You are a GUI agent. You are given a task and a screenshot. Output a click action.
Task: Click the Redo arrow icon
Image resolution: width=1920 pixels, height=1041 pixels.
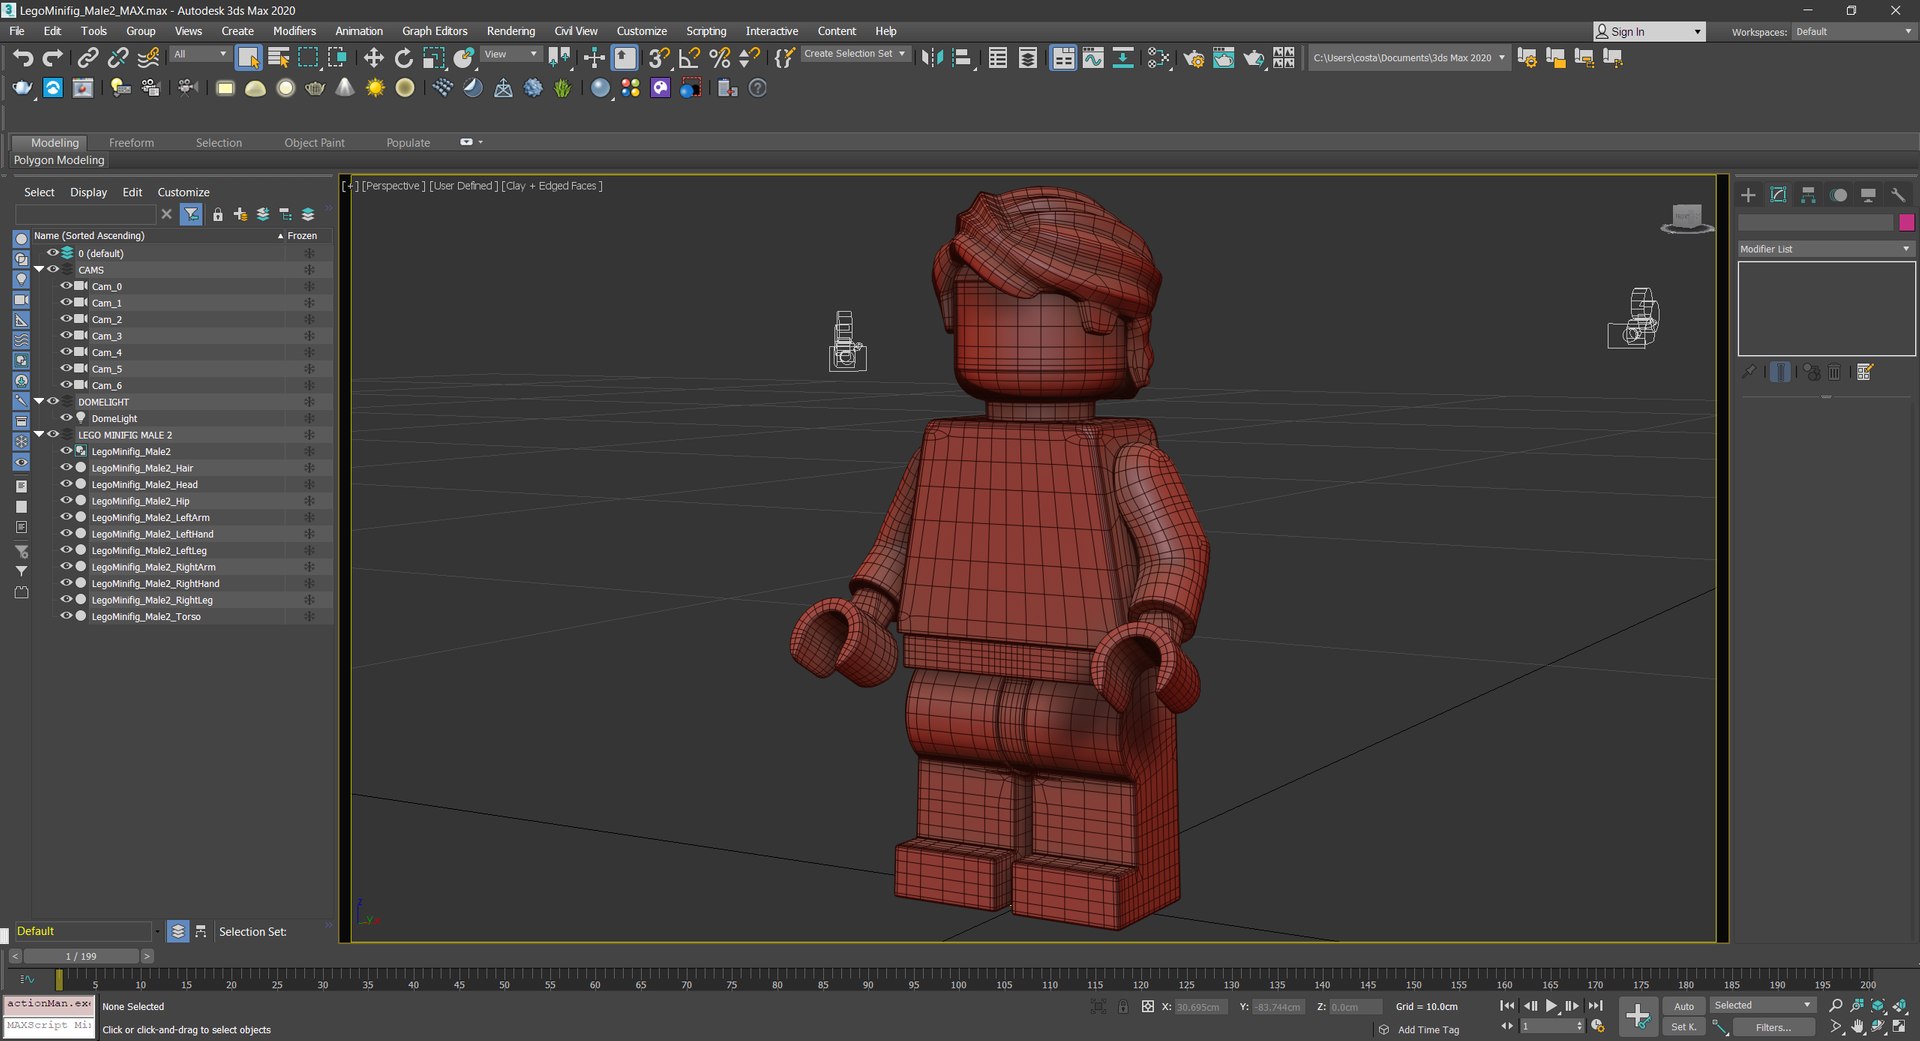click(52, 58)
